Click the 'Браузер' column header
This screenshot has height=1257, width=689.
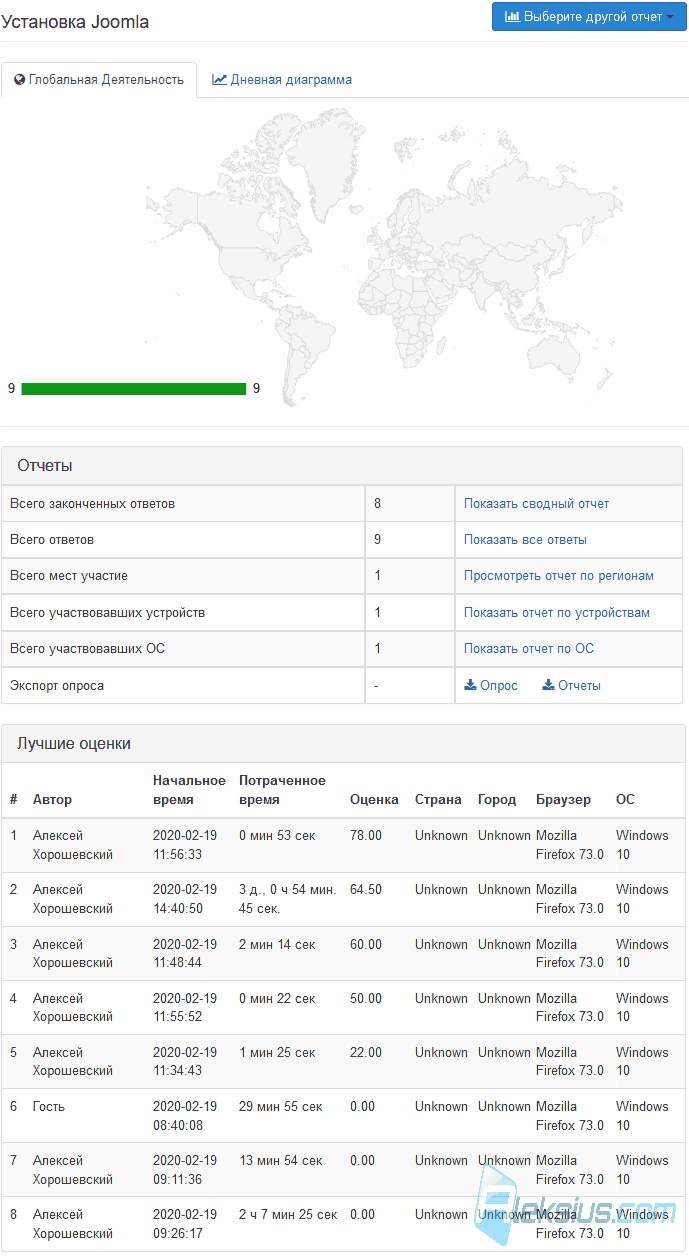[563, 799]
